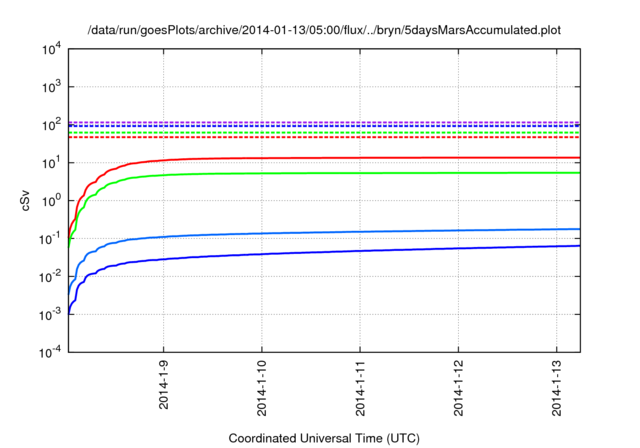640x448 pixels.
Task: Click the 10^-2 y-axis tick label
Action: pyautogui.click(x=50, y=277)
